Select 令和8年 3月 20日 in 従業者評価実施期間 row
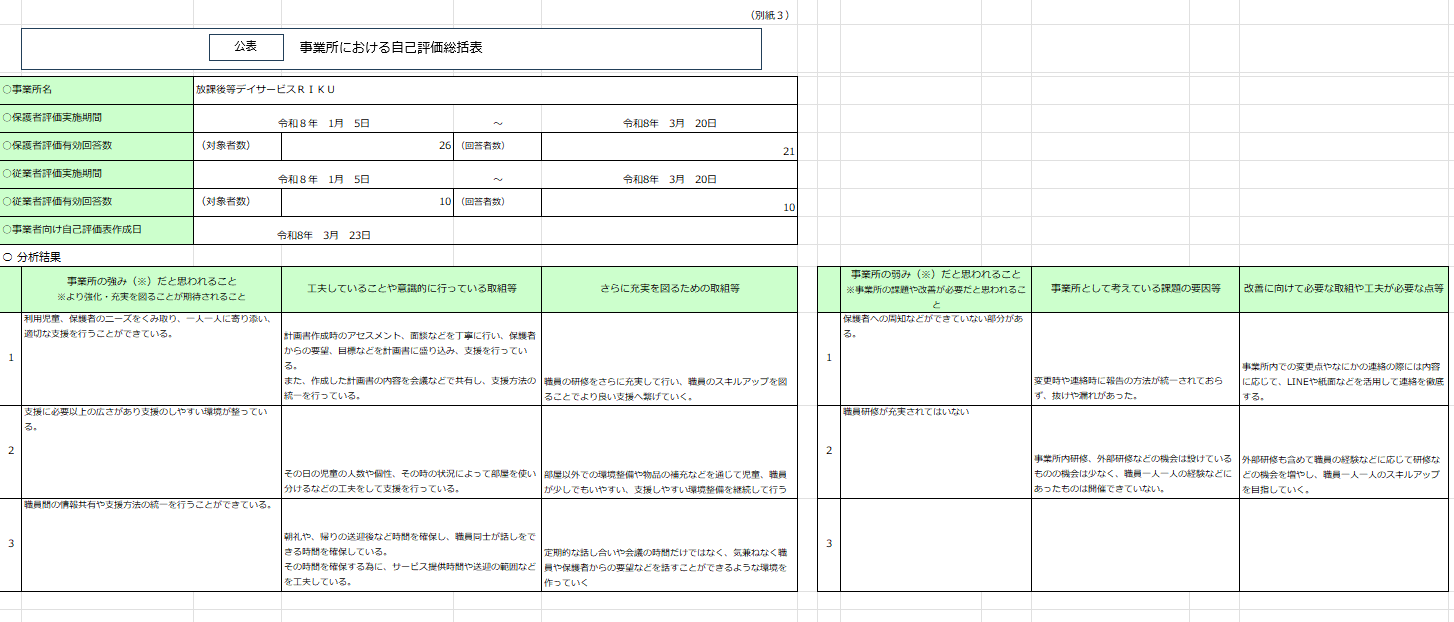The image size is (1454, 622). point(670,179)
